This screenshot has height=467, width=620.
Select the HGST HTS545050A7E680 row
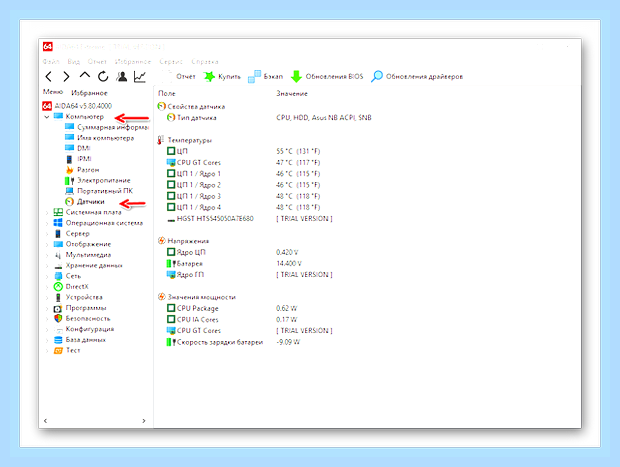click(250, 219)
